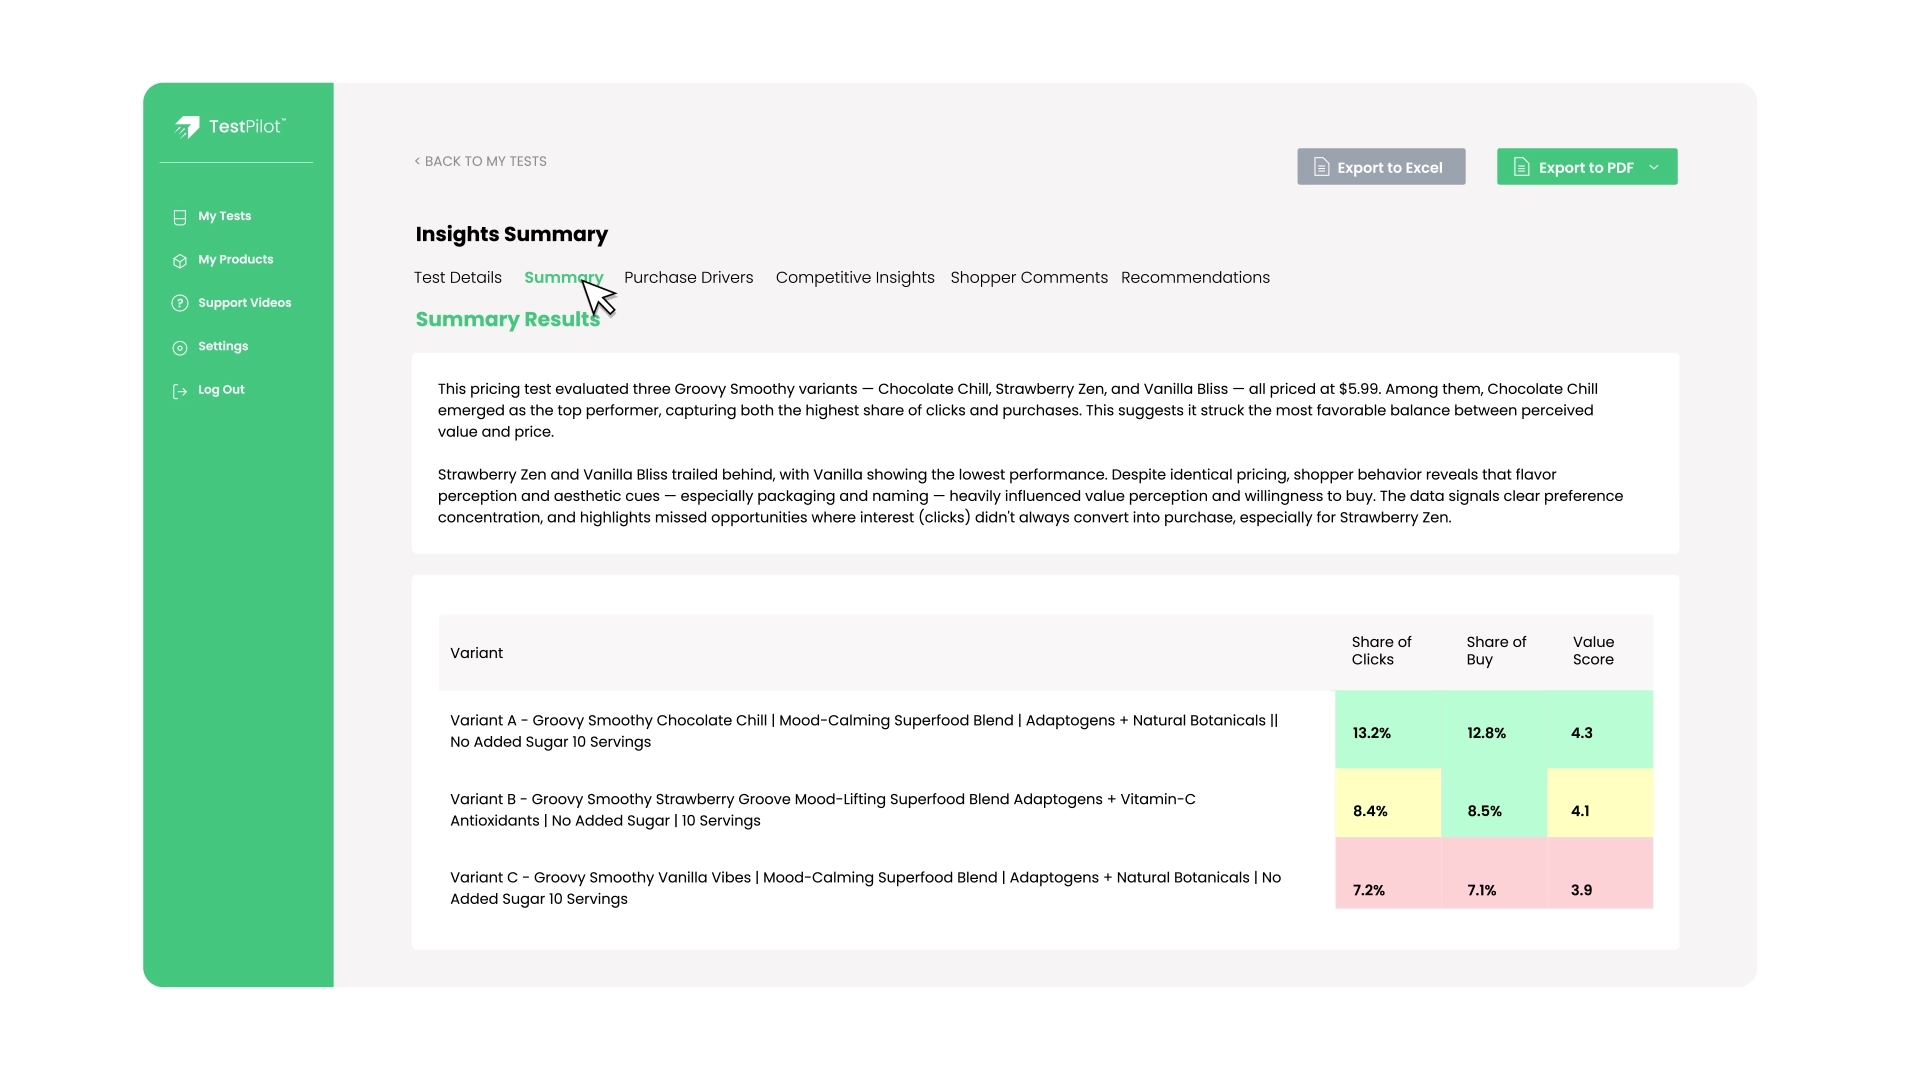Open Settings using the circular icon

tap(179, 347)
